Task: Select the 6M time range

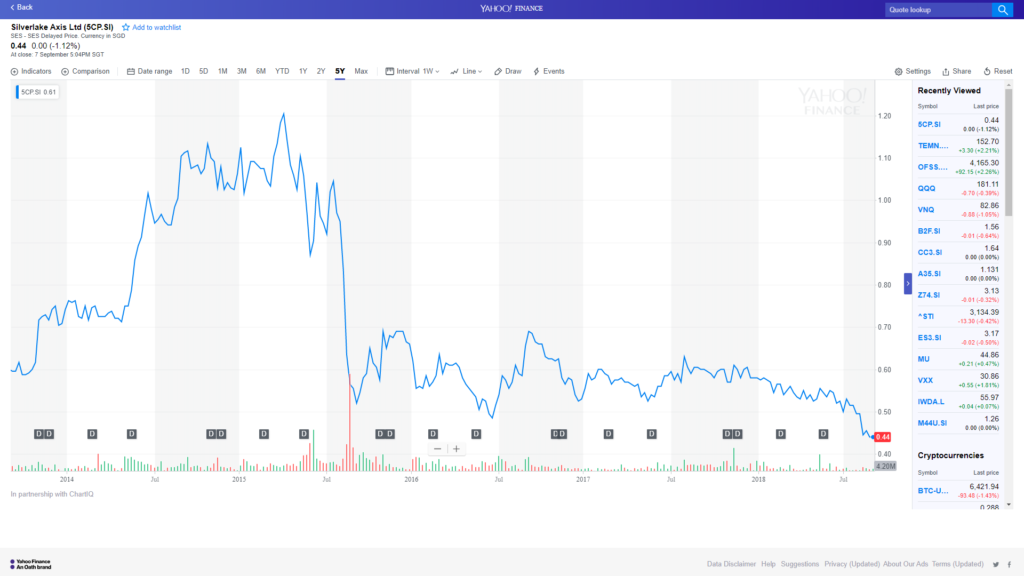Action: tap(261, 71)
